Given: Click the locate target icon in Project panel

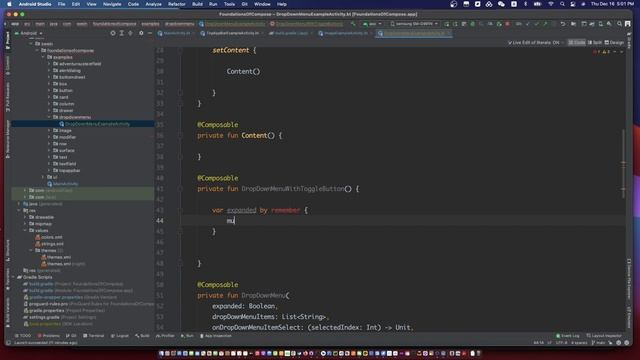Looking at the screenshot, I should [x=113, y=33].
